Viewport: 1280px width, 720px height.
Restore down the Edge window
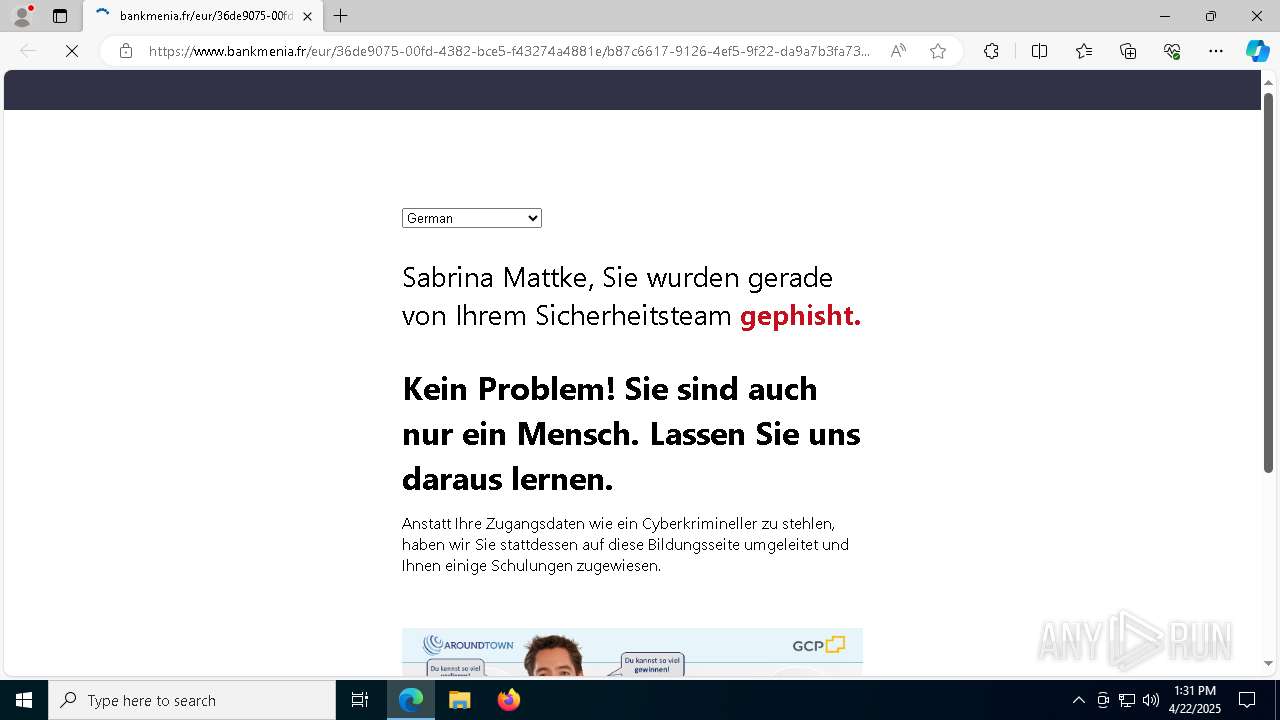click(x=1211, y=16)
